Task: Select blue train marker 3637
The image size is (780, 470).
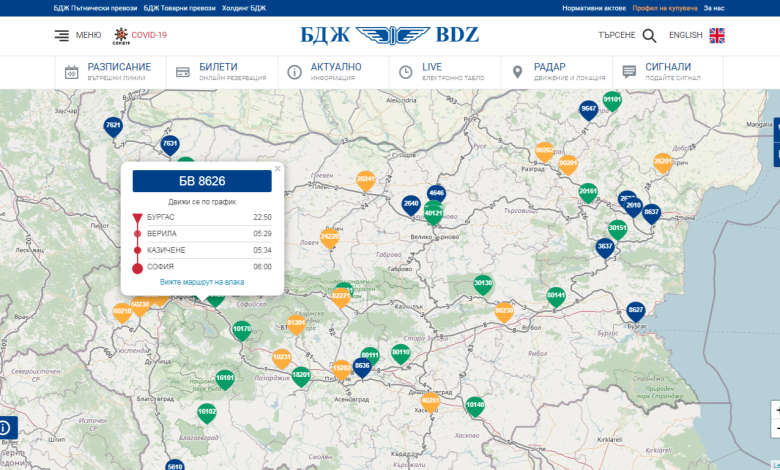Action: click(x=605, y=248)
